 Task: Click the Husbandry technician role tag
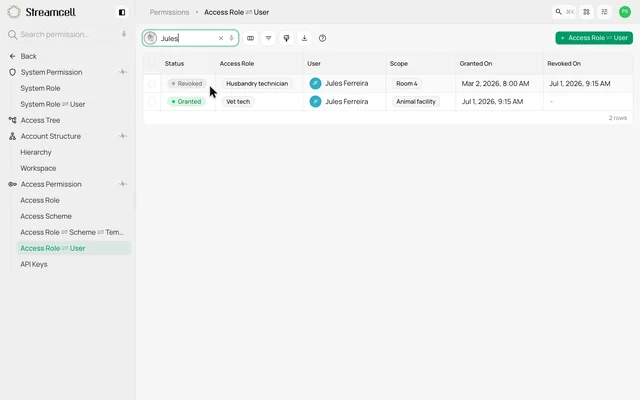tap(257, 83)
